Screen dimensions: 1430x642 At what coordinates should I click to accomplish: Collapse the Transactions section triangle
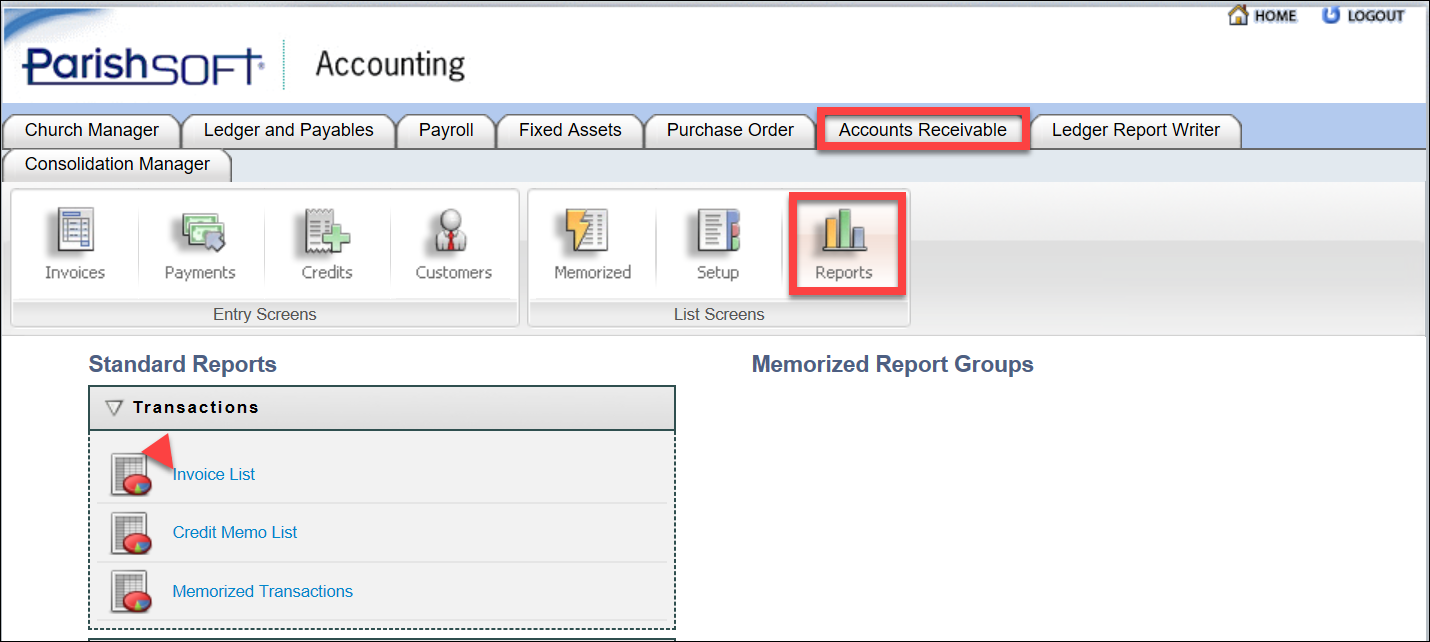pyautogui.click(x=114, y=408)
